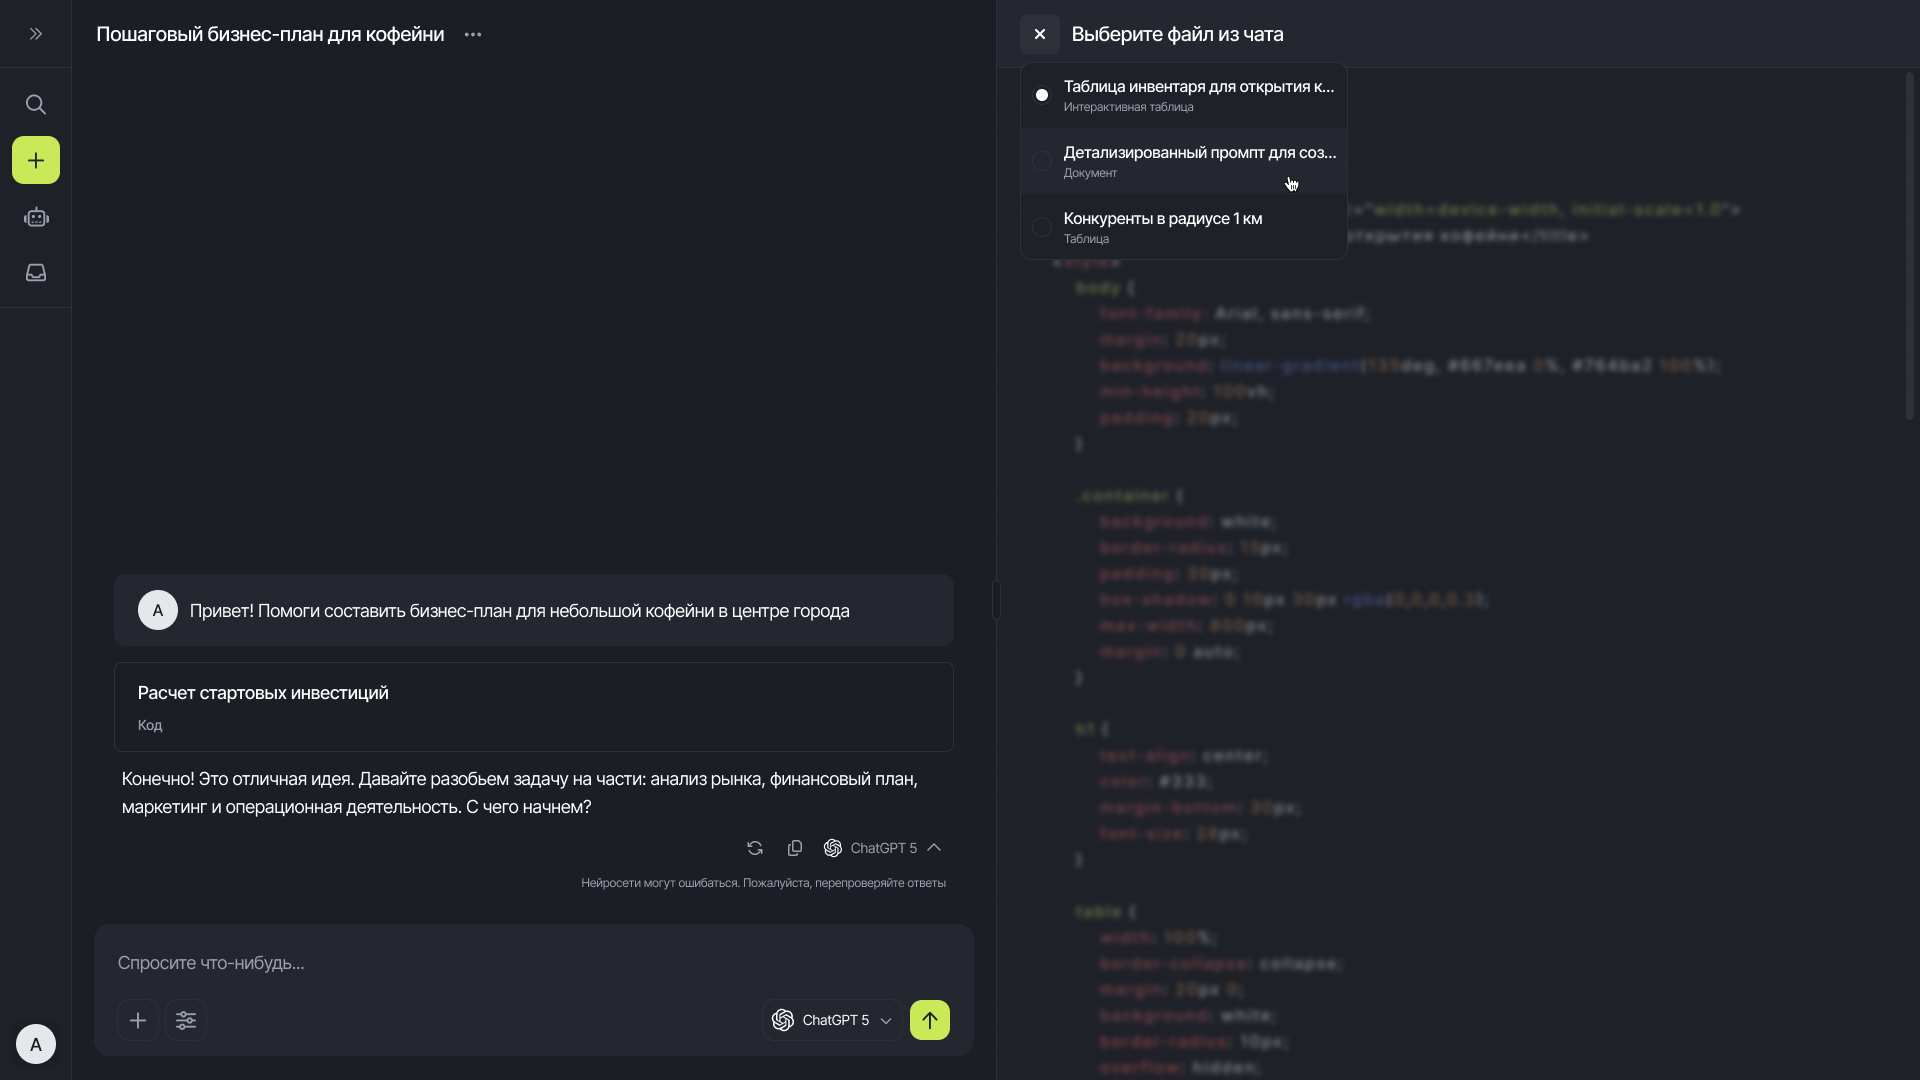Screen dimensions: 1920x1080
Task: Expand the ChatGPT 5 chevron under the reply
Action: [x=934, y=848]
